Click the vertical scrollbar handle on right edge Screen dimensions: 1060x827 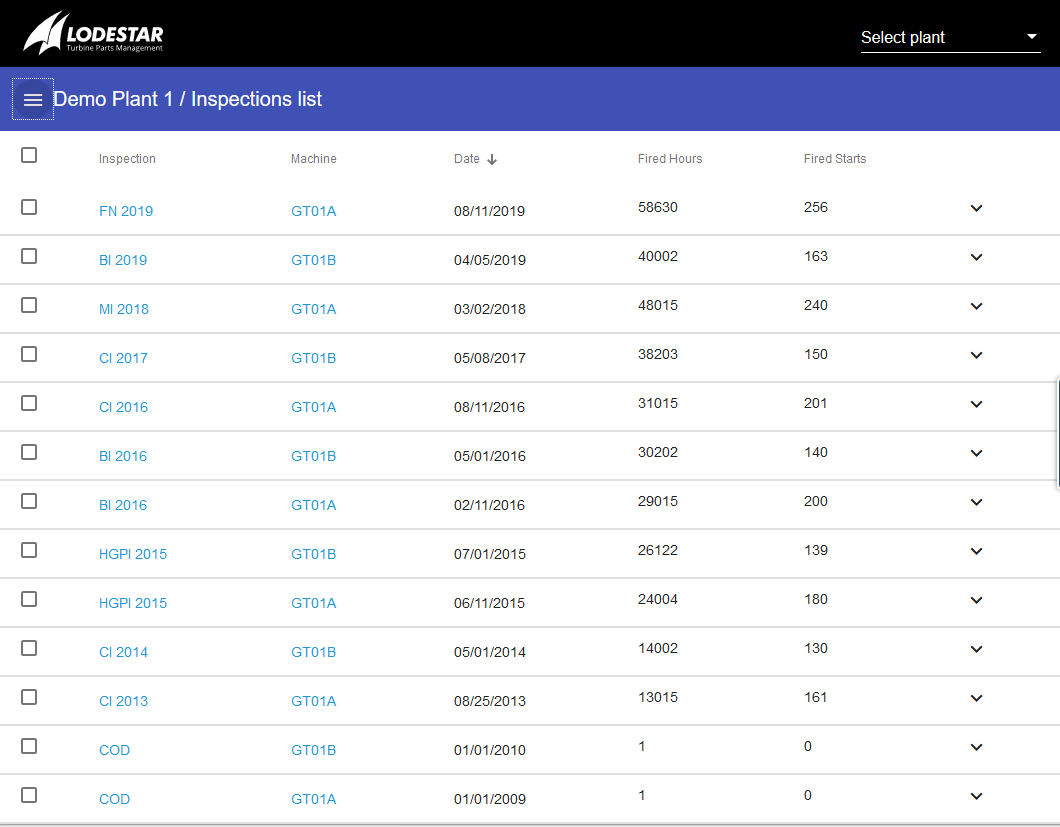[1057, 433]
